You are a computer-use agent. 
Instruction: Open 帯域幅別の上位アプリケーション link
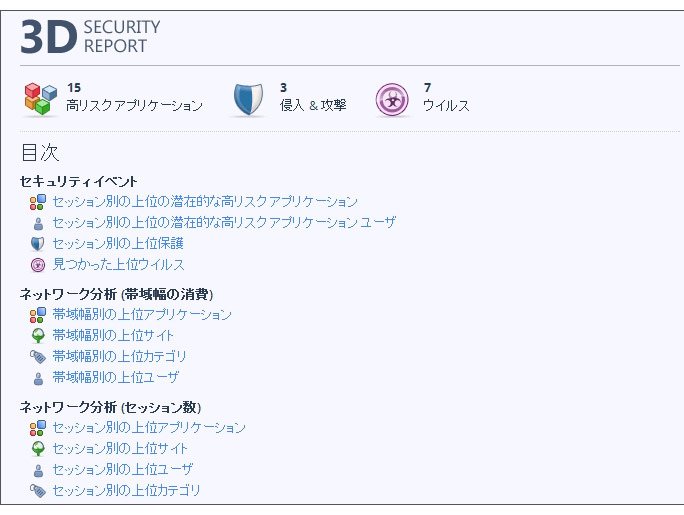(142, 314)
